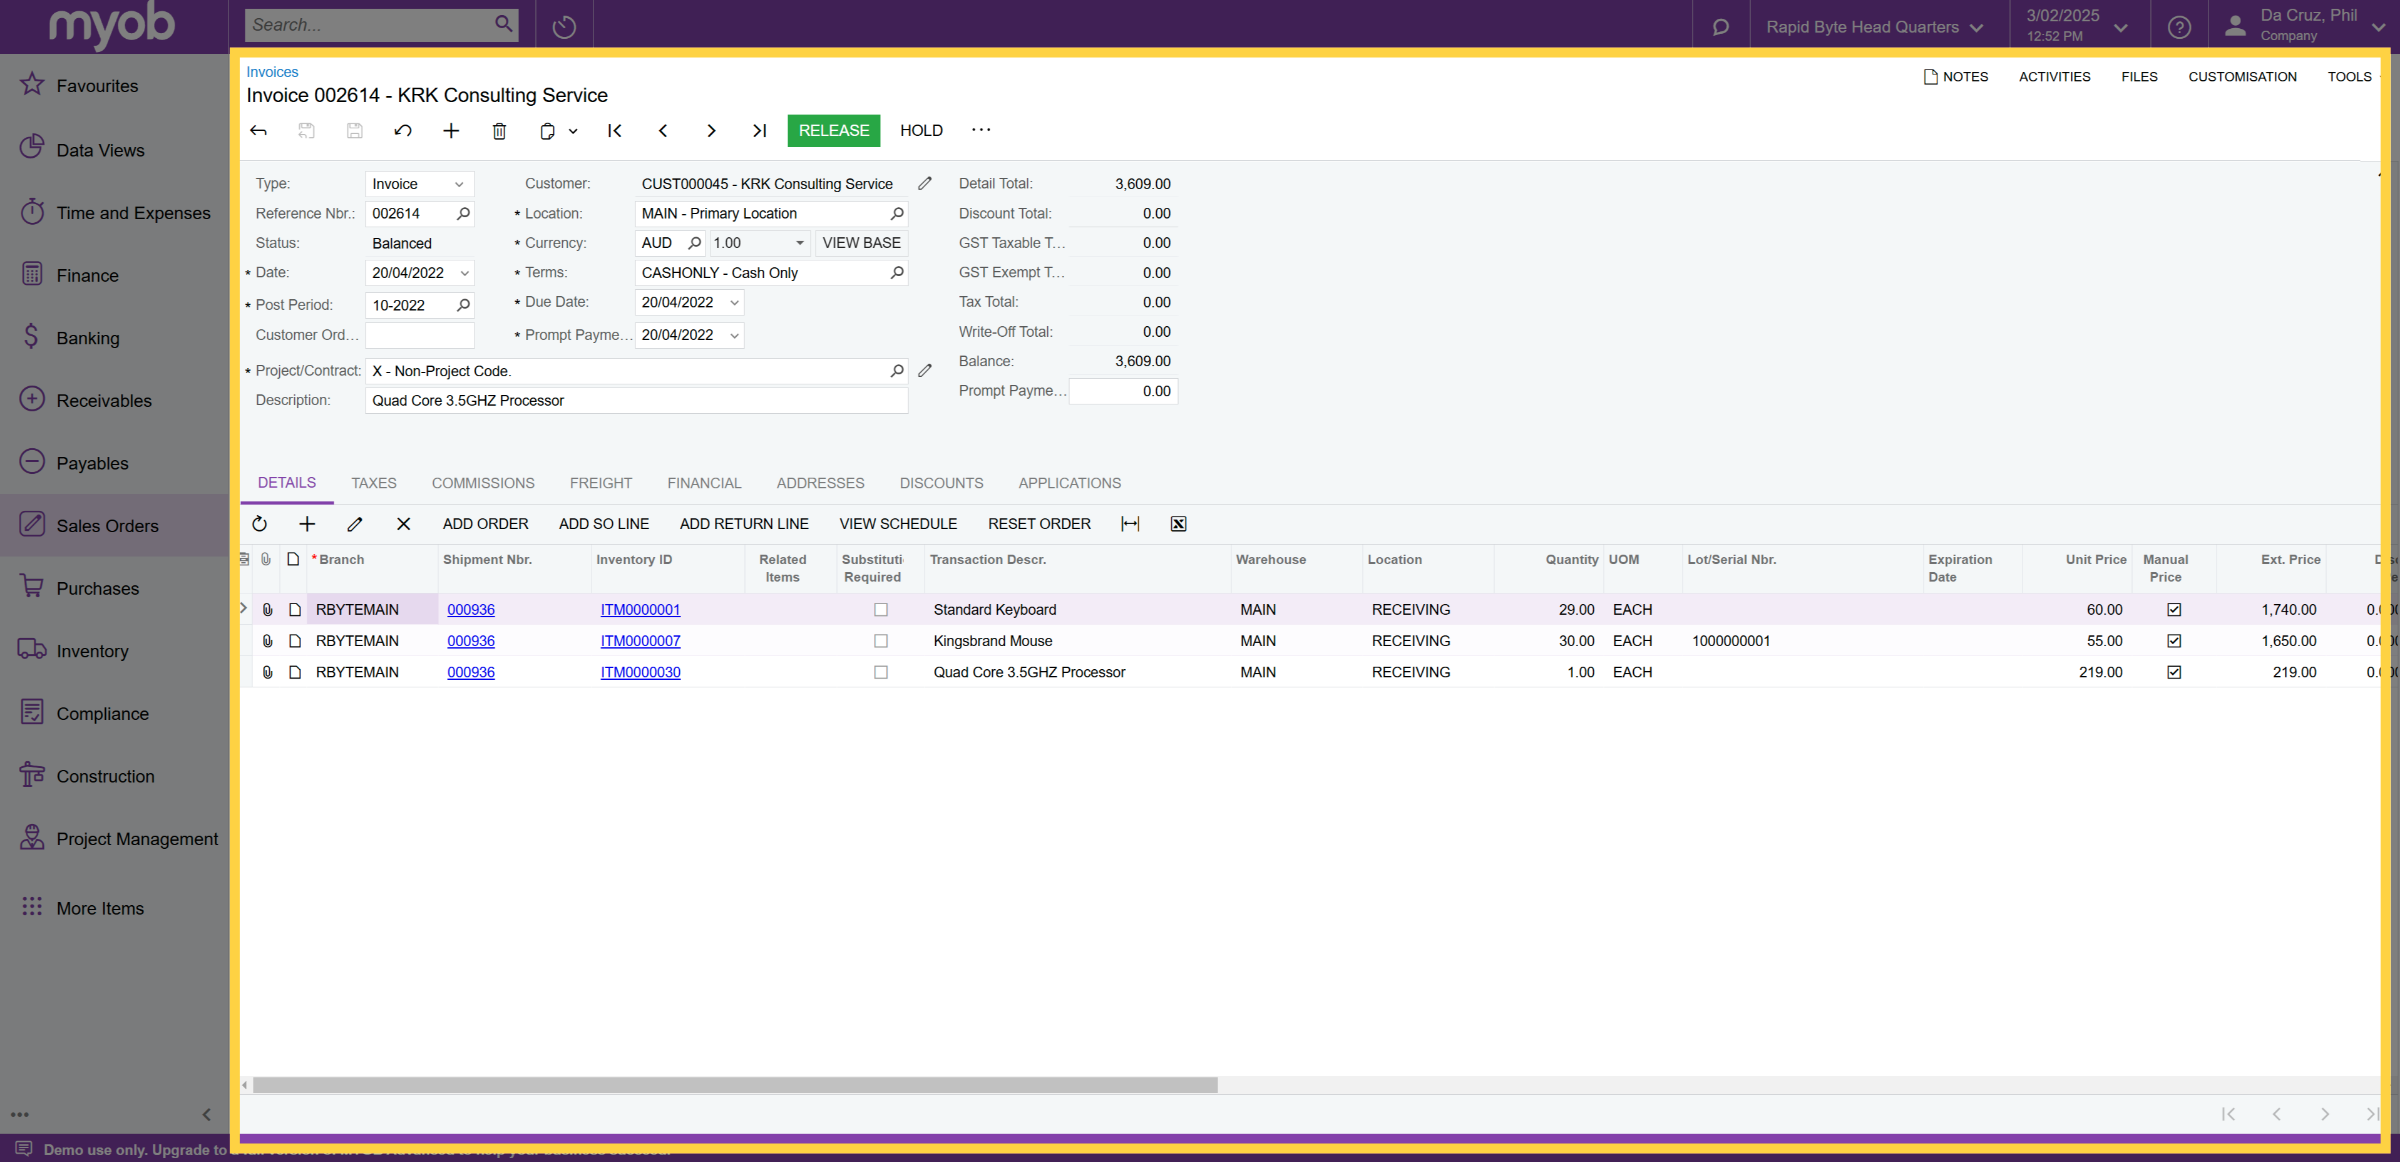Click the undo icon in the toolbar
This screenshot has height=1162, width=2400.
pyautogui.click(x=403, y=131)
